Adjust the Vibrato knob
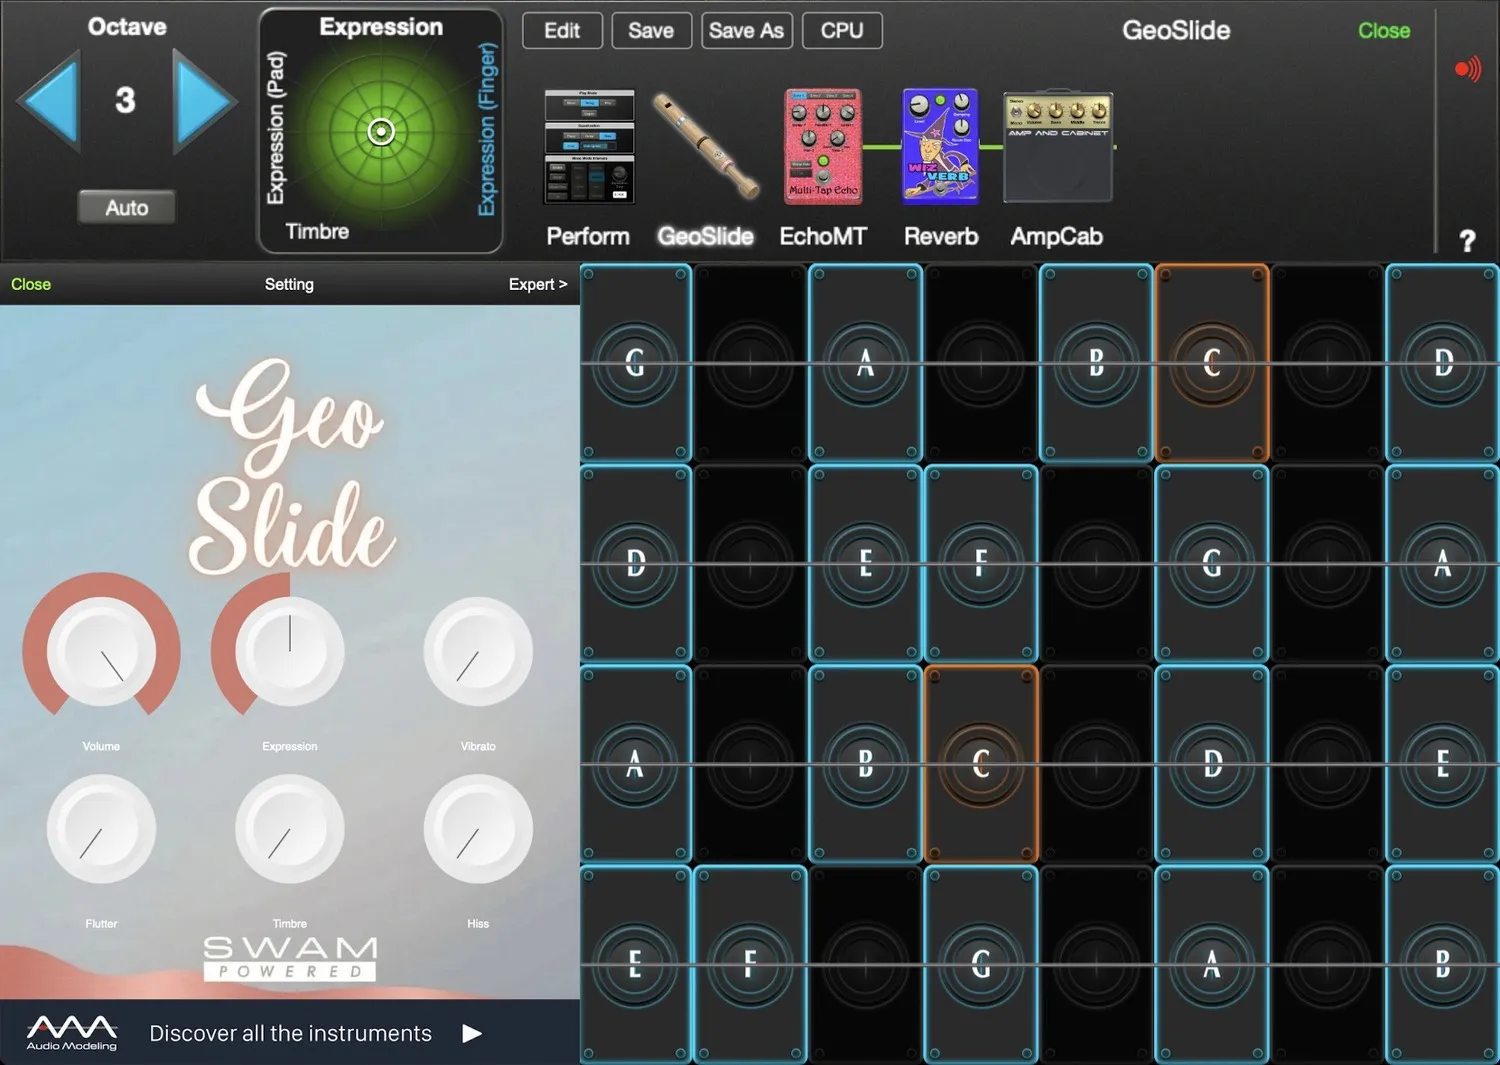 [x=478, y=651]
